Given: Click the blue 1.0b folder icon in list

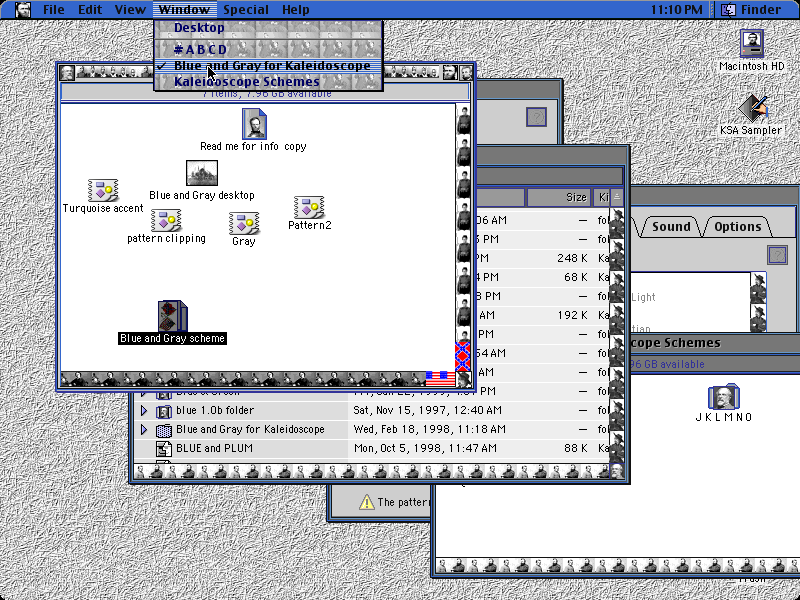Looking at the screenshot, I should 163,411.
